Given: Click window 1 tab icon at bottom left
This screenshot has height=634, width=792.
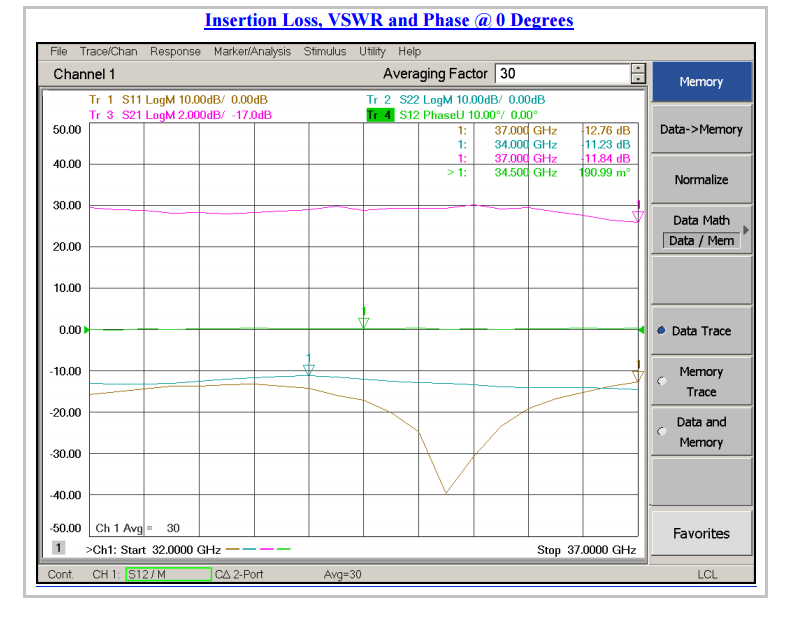Looking at the screenshot, I should (58, 548).
